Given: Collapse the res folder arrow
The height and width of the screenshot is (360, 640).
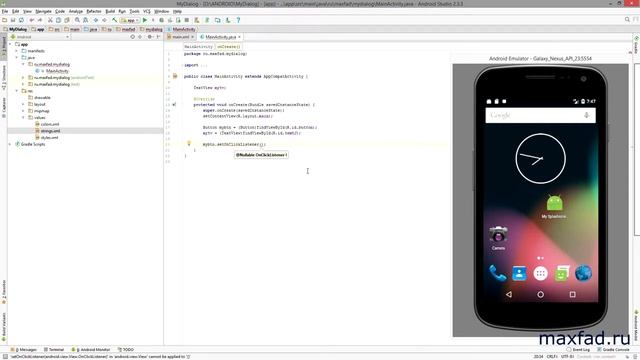Looking at the screenshot, I should tap(17, 91).
